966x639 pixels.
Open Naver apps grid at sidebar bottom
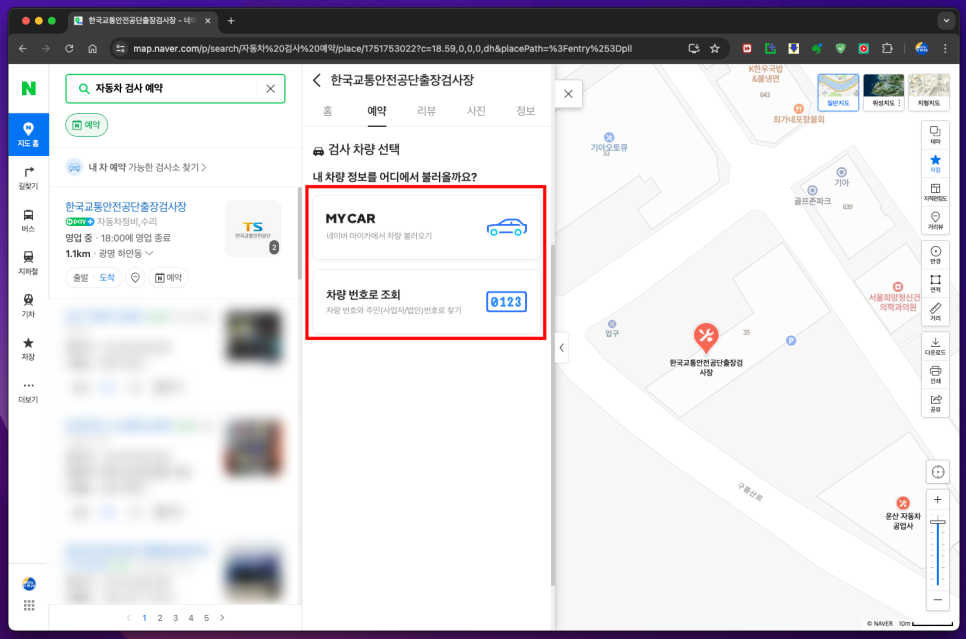[x=29, y=606]
